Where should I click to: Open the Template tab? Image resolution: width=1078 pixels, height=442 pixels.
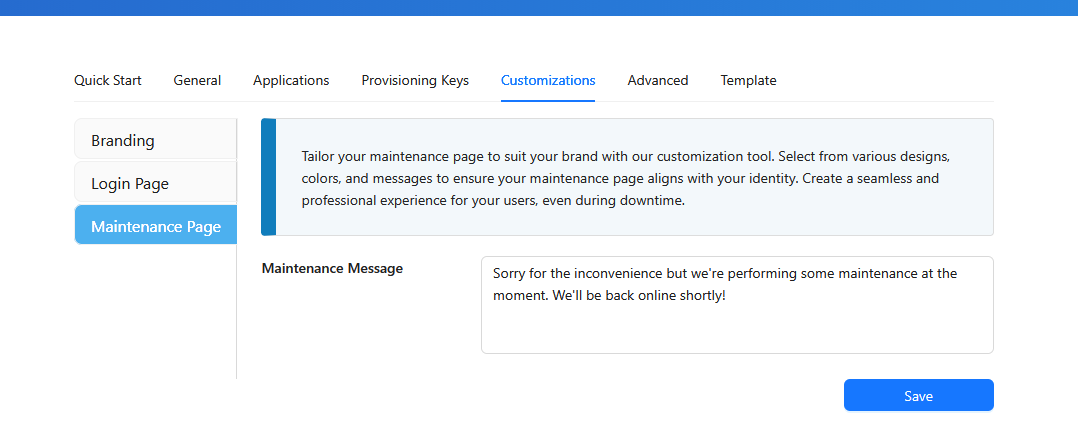pos(748,81)
